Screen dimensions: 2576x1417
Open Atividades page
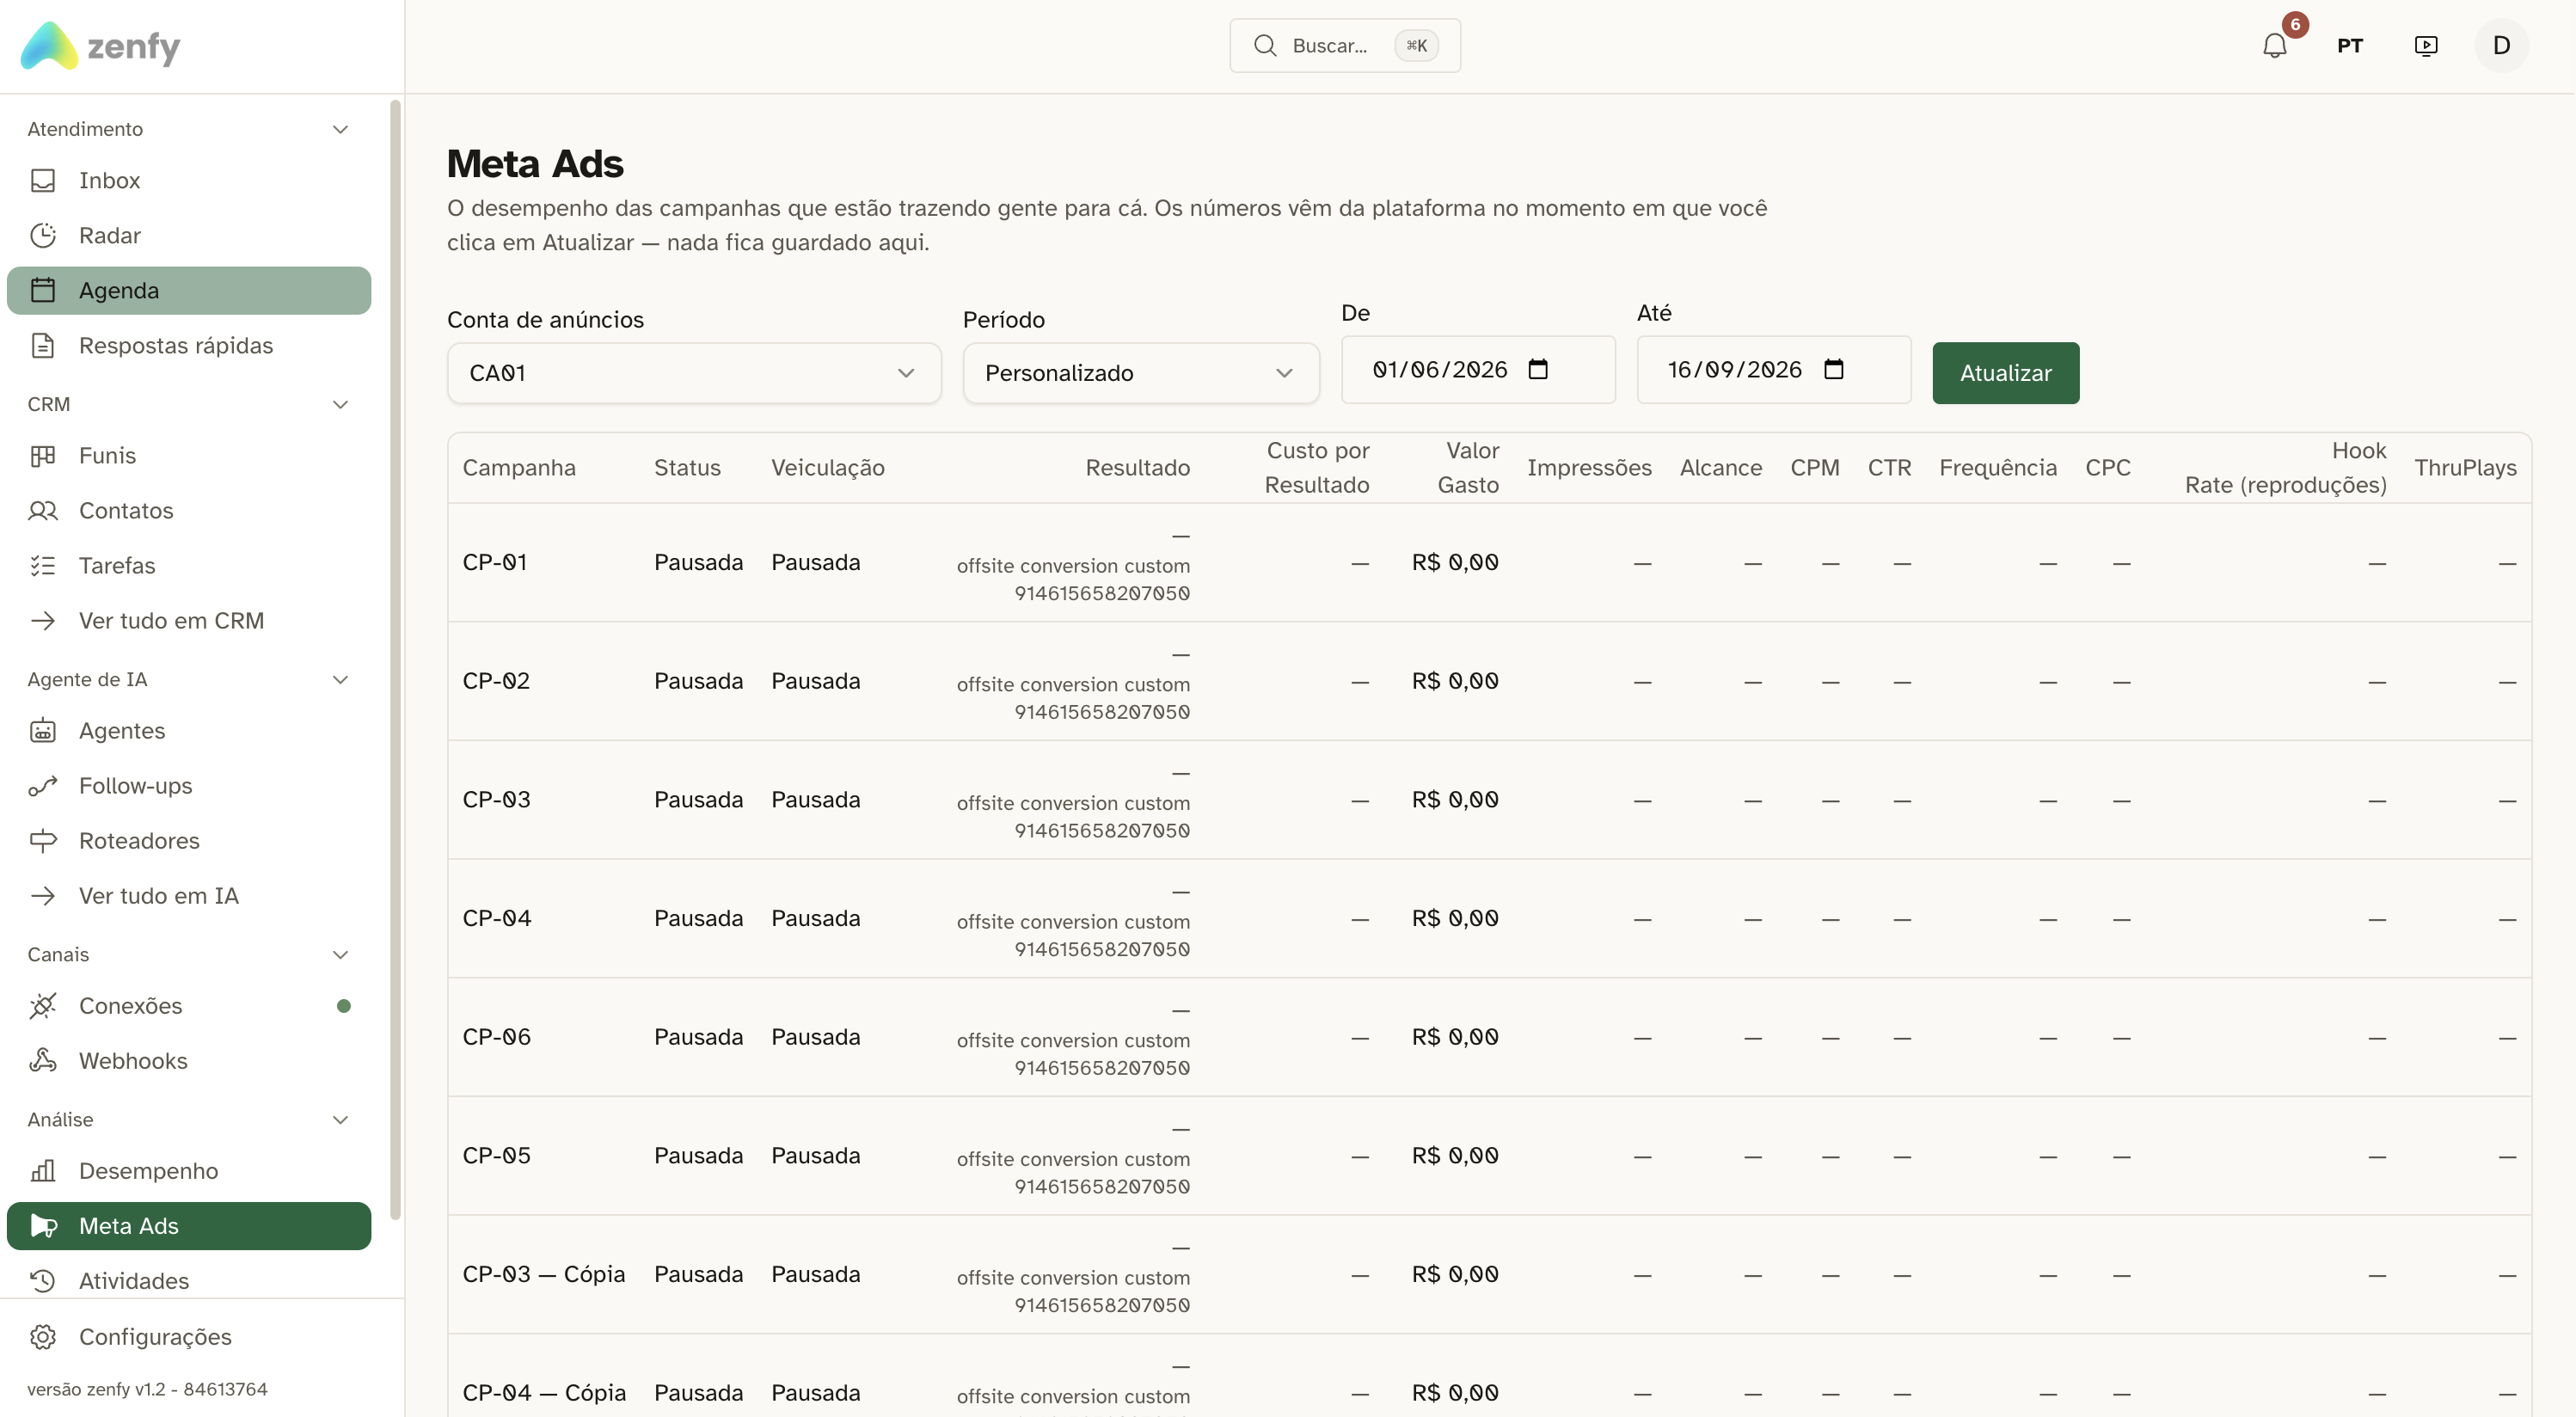[189, 1281]
